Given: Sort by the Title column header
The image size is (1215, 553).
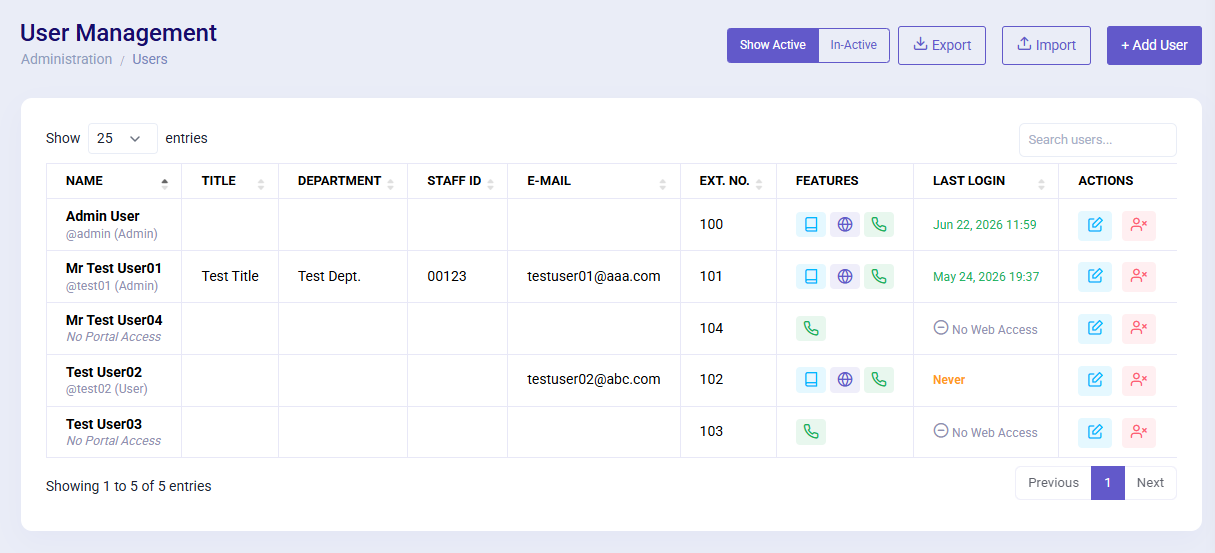Looking at the screenshot, I should pyautogui.click(x=230, y=181).
